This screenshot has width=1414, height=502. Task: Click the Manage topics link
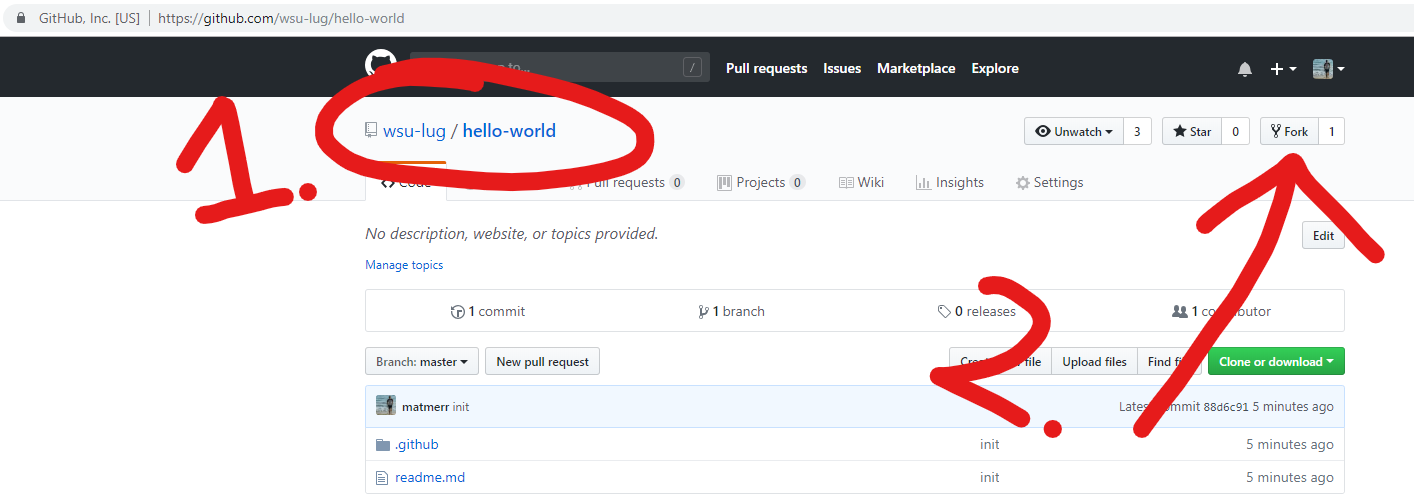(404, 265)
